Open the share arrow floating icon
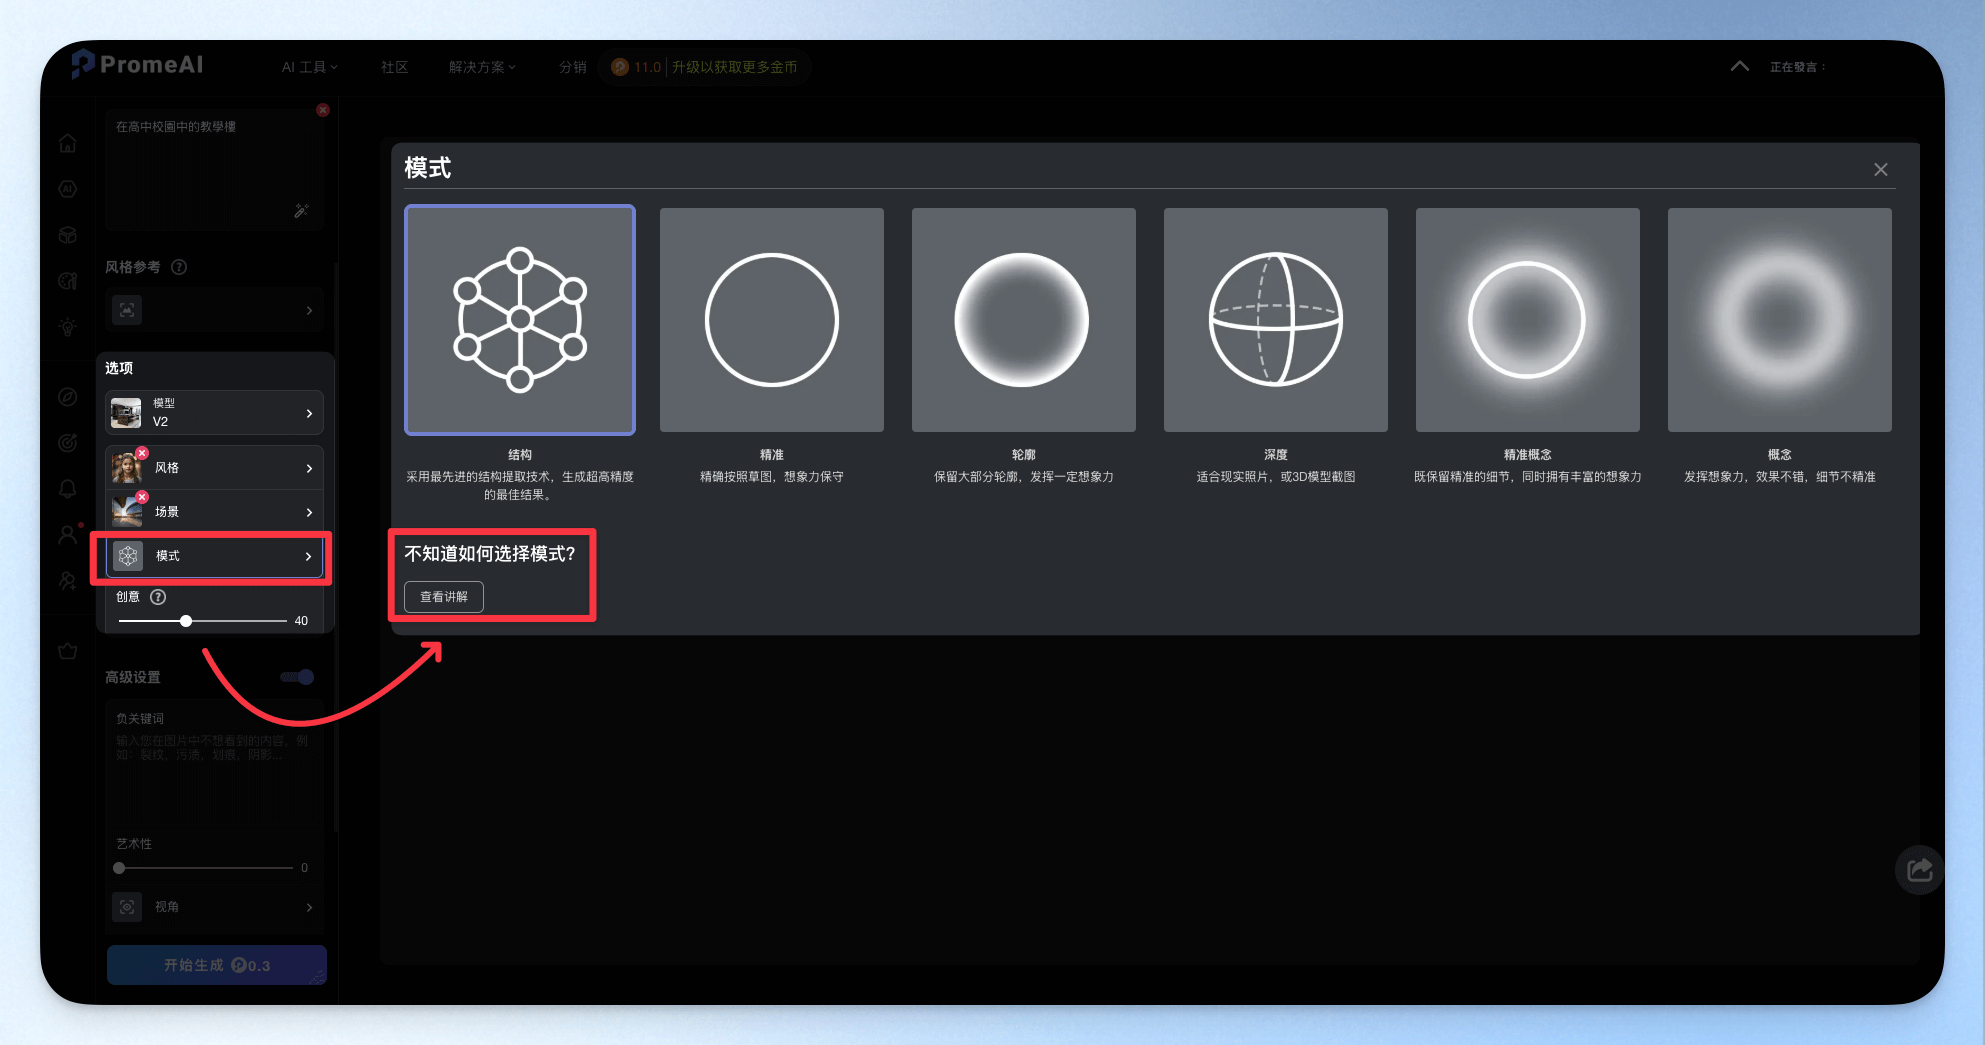 click(1920, 870)
